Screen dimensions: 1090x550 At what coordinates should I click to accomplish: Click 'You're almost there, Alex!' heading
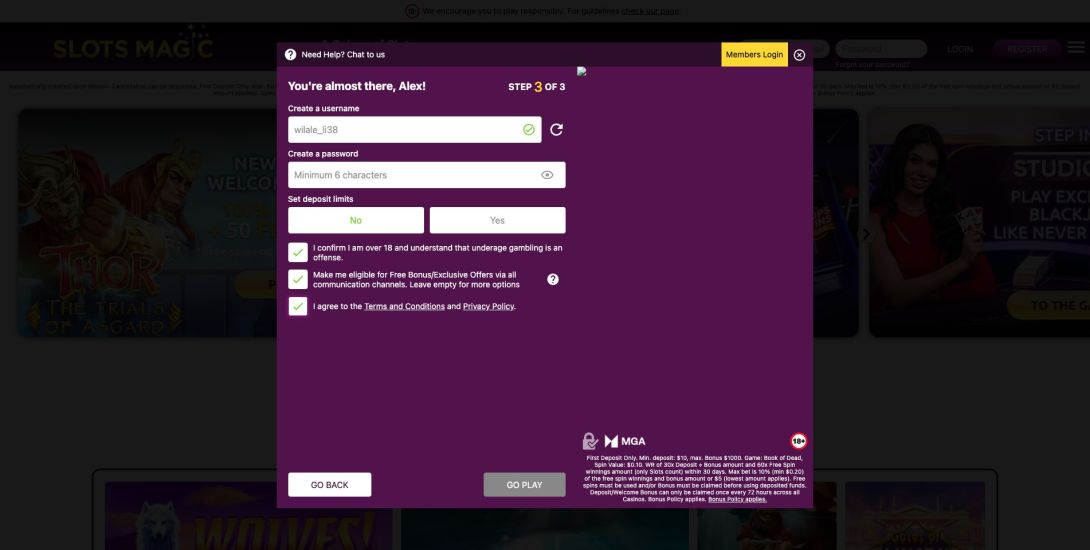[x=357, y=86]
